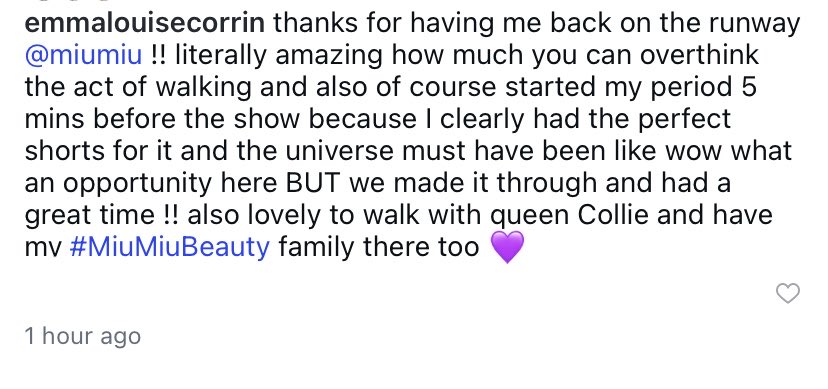This screenshot has width=828, height=389.
Task: Open the @miumiu mention
Action: pos(83,55)
